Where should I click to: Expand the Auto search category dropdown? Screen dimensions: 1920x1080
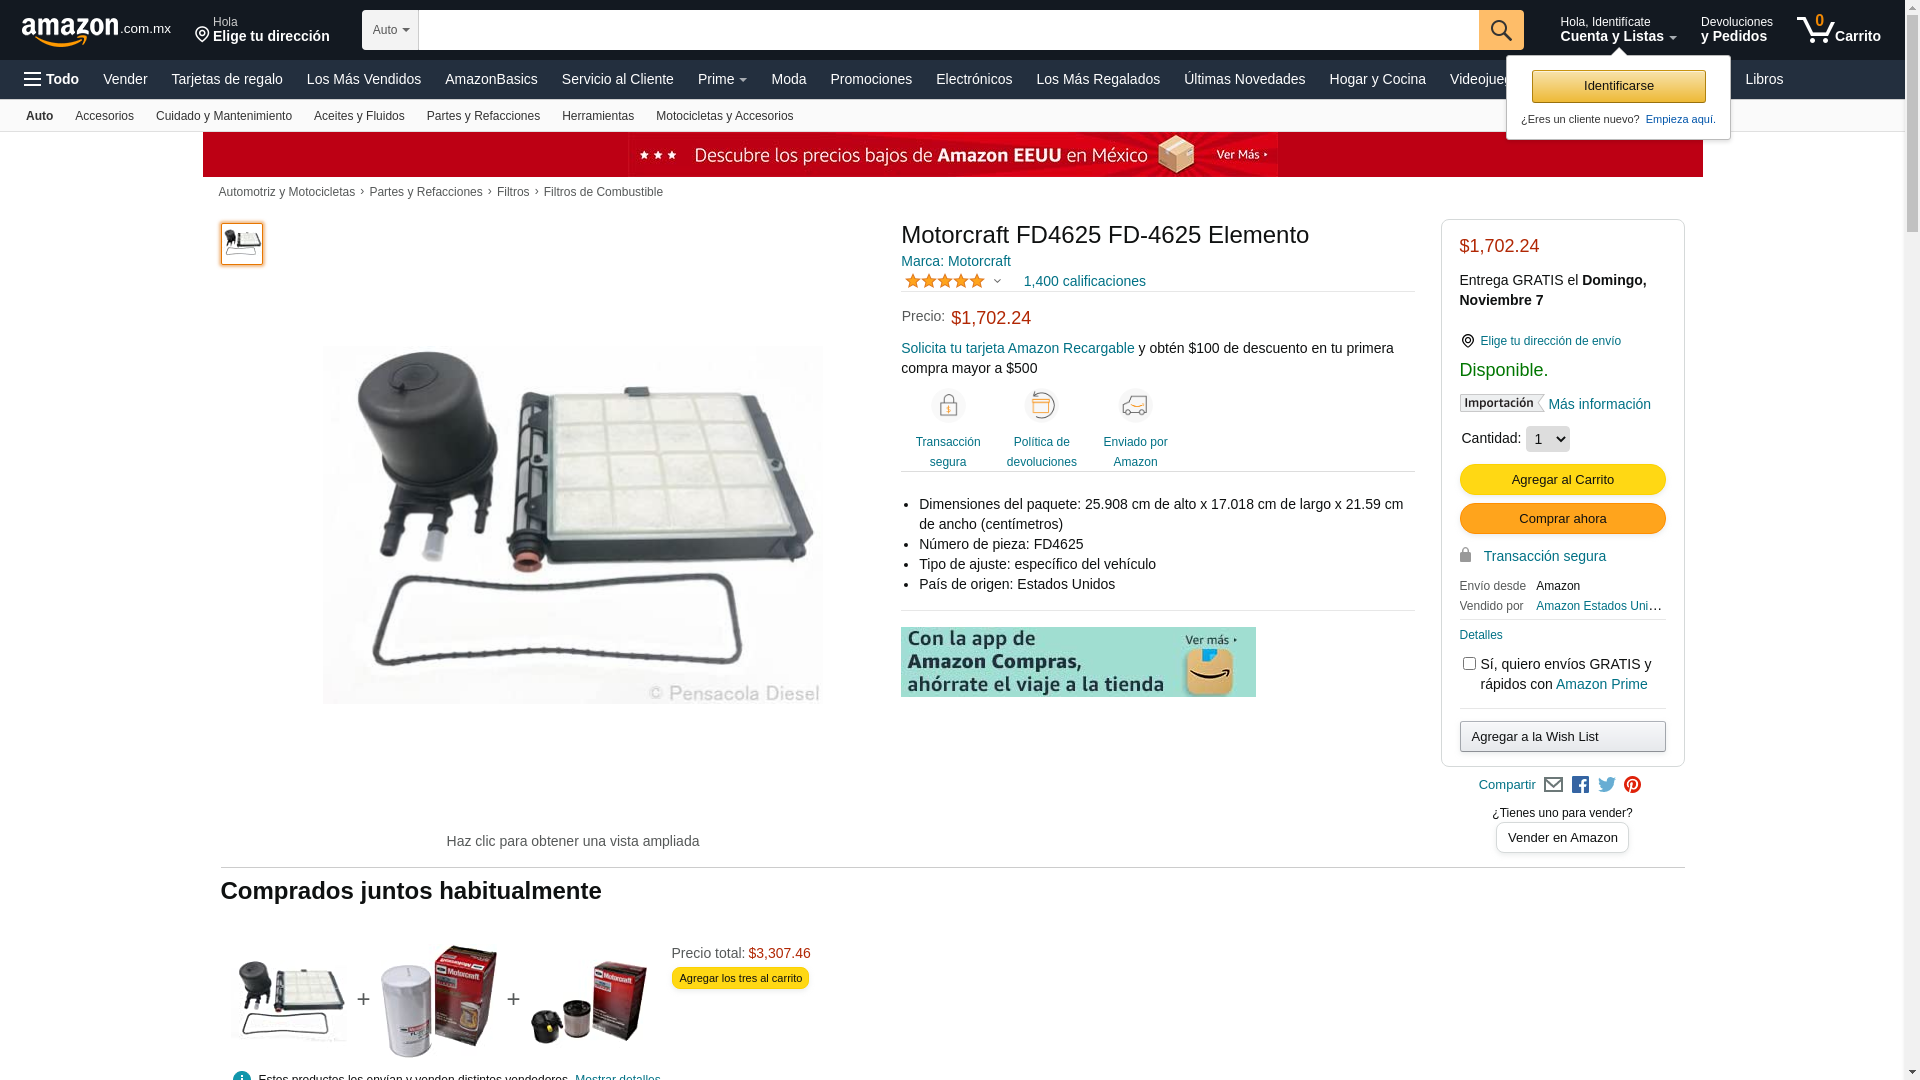390,30
